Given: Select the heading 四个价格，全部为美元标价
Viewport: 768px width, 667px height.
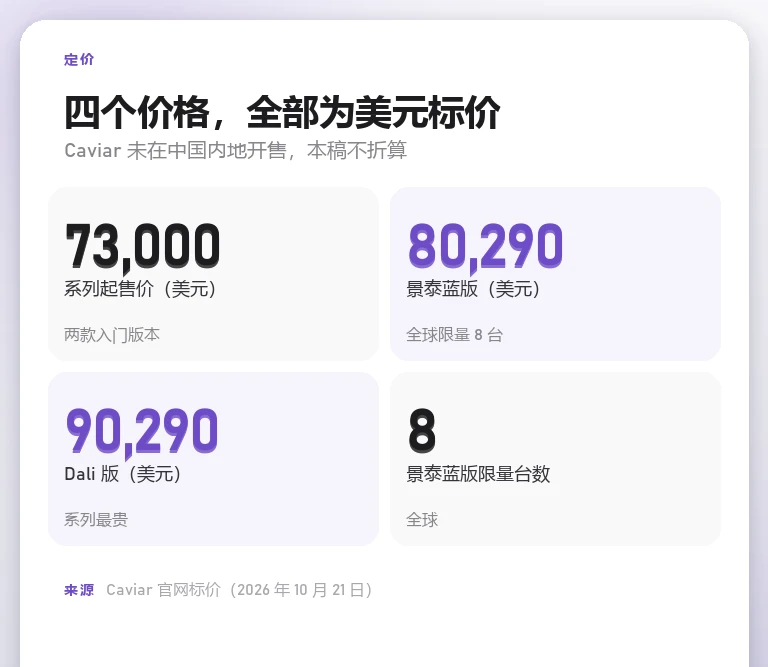Looking at the screenshot, I should click(282, 113).
